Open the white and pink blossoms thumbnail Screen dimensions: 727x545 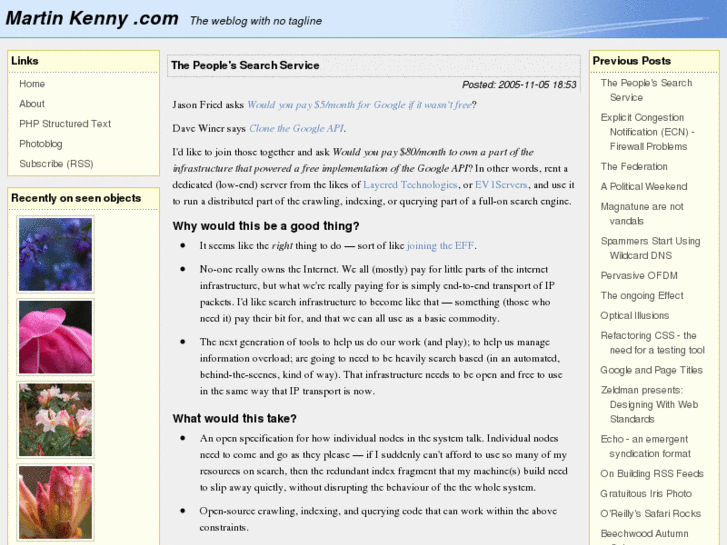pos(56,420)
